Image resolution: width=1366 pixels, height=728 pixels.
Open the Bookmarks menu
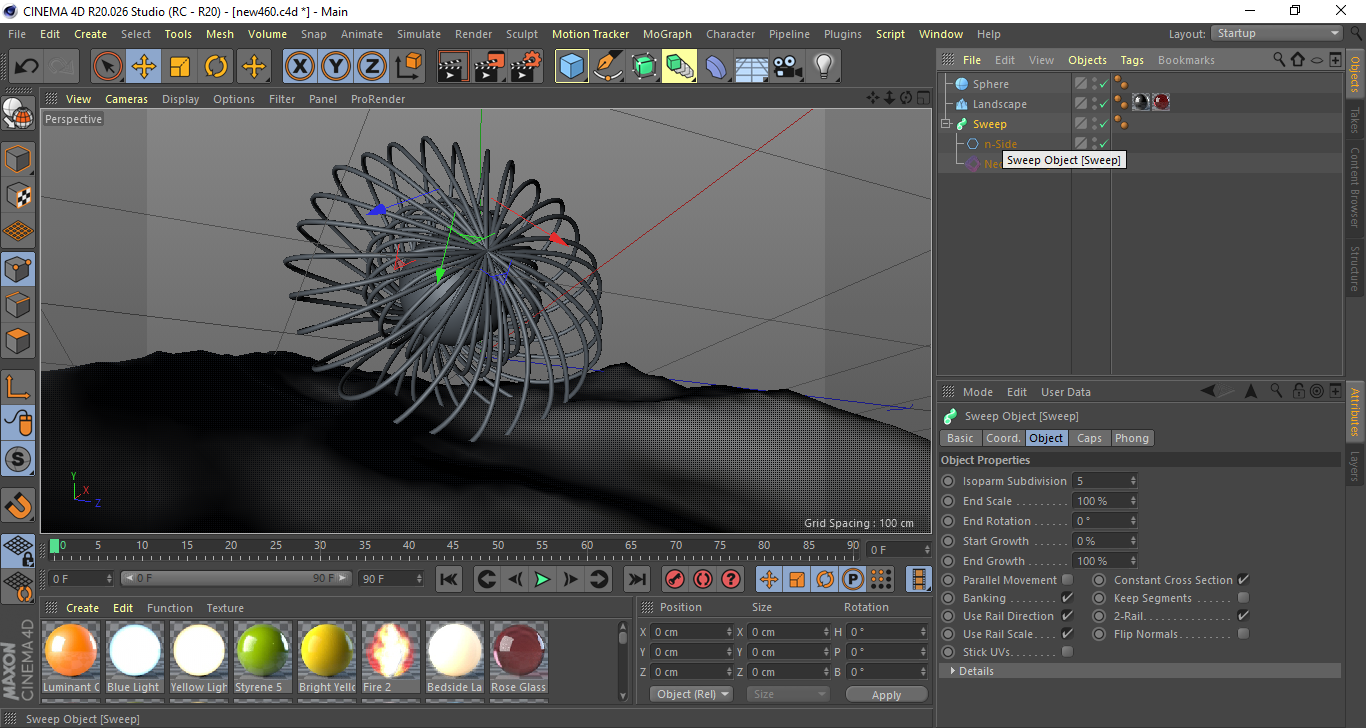click(x=1186, y=60)
